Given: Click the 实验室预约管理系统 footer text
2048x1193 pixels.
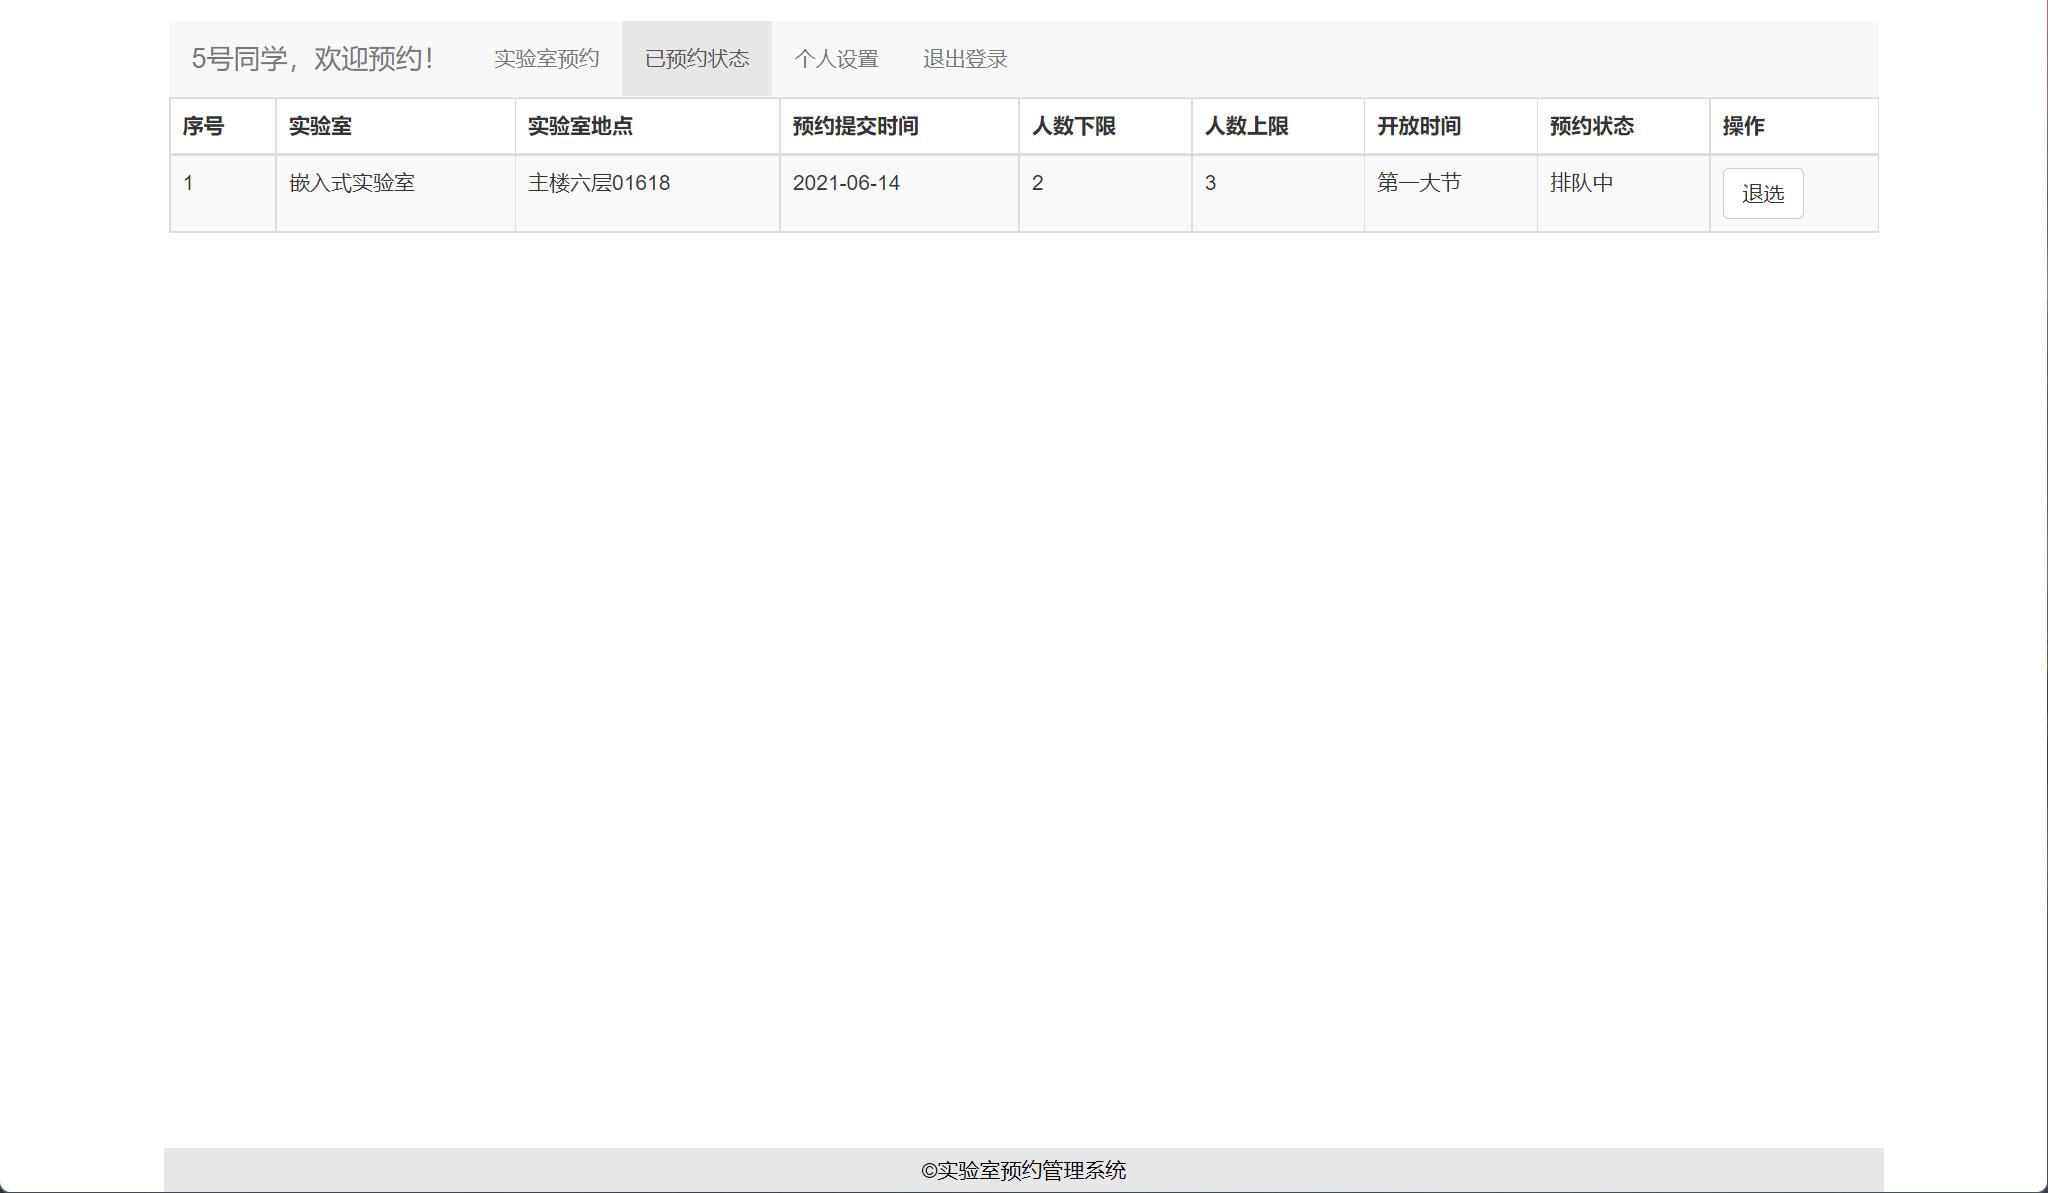Looking at the screenshot, I should 1024,1170.
